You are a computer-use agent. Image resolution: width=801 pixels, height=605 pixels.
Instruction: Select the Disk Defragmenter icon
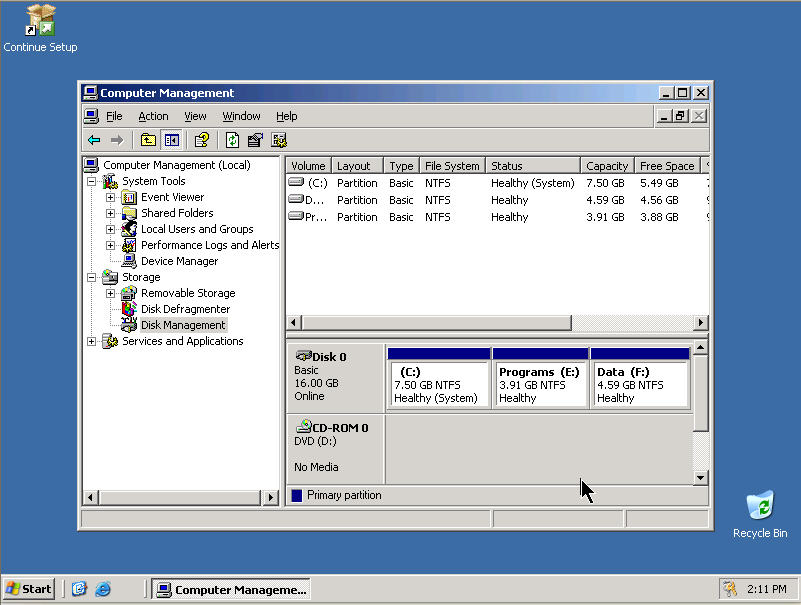pyautogui.click(x=129, y=309)
